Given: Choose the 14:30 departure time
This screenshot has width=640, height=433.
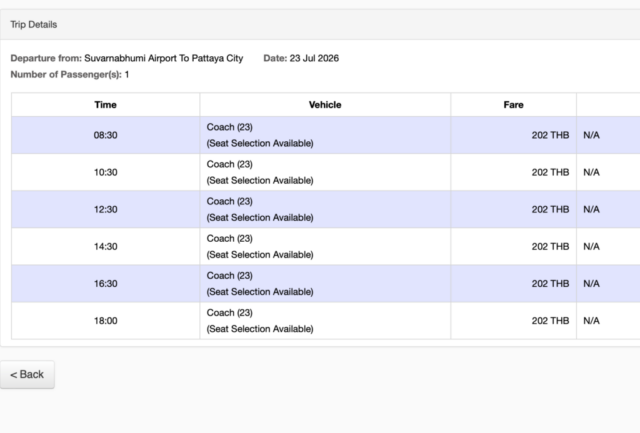Looking at the screenshot, I should 105,246.
